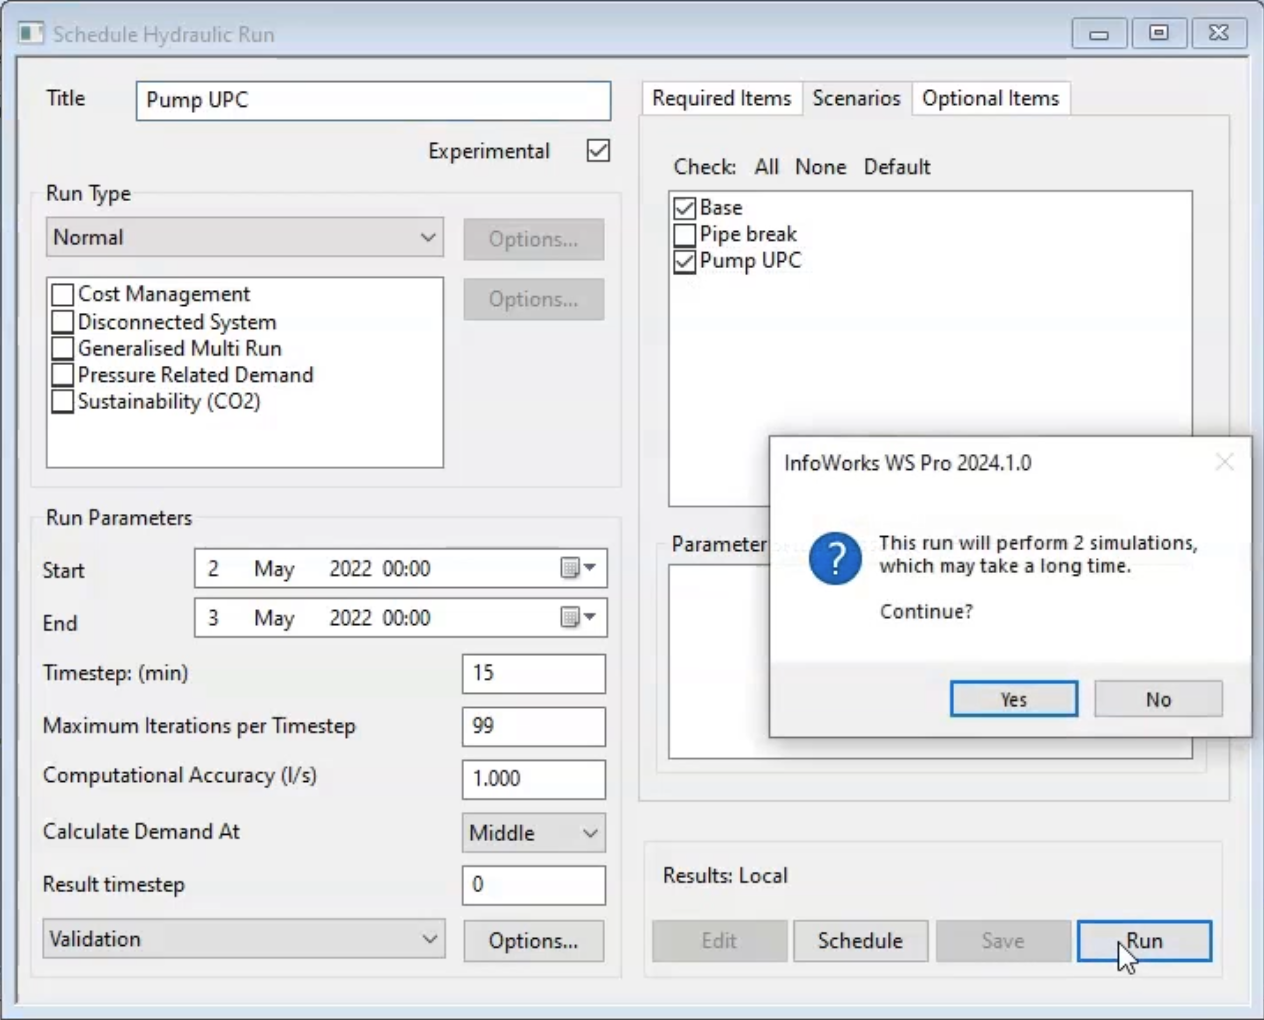
Task: Check the Pipe break scenario
Action: tap(685, 234)
